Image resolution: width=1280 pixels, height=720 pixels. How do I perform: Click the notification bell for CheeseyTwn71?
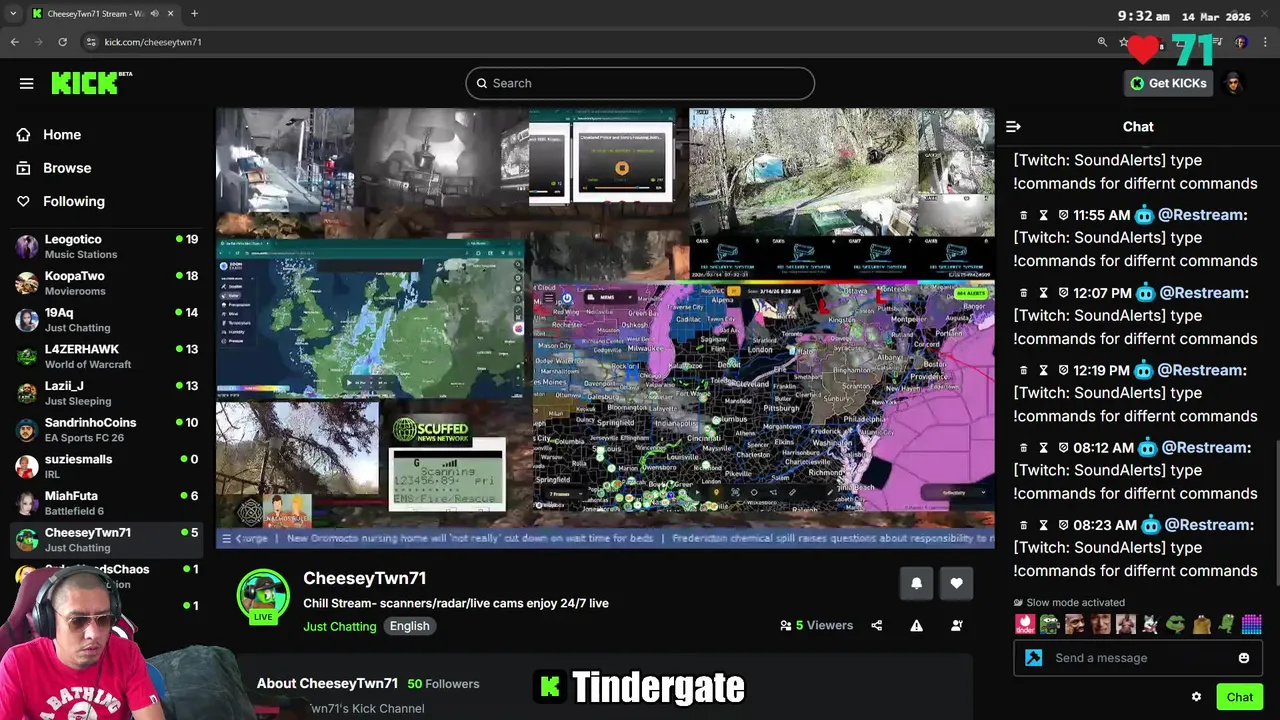pyautogui.click(x=916, y=583)
